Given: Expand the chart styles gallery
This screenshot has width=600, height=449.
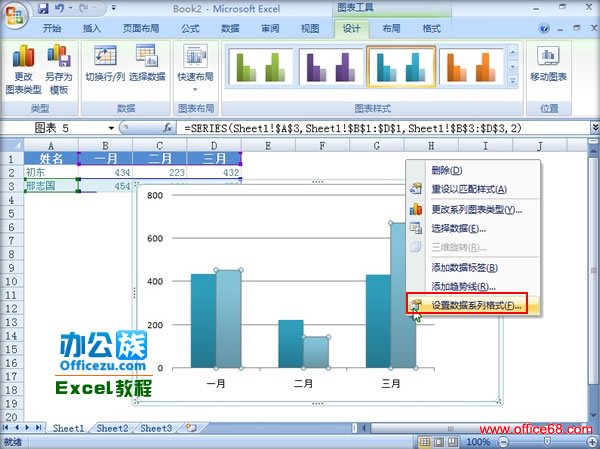Looking at the screenshot, I should click(512, 81).
